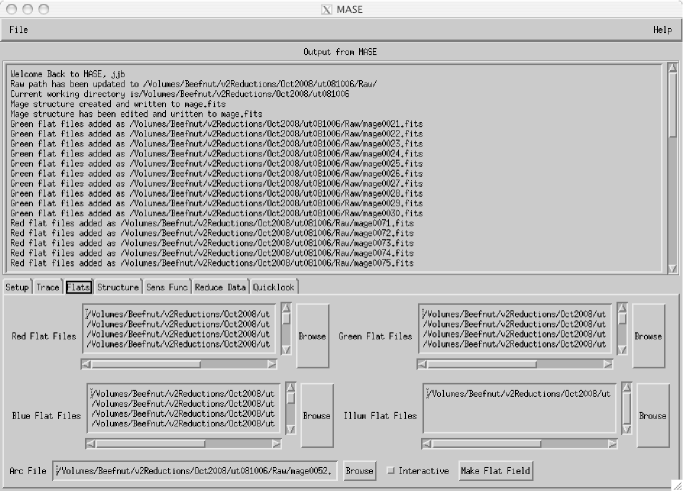The image size is (683, 491).
Task: Click the Red Flat Files vertical scrollbar thumb
Action: click(286, 319)
